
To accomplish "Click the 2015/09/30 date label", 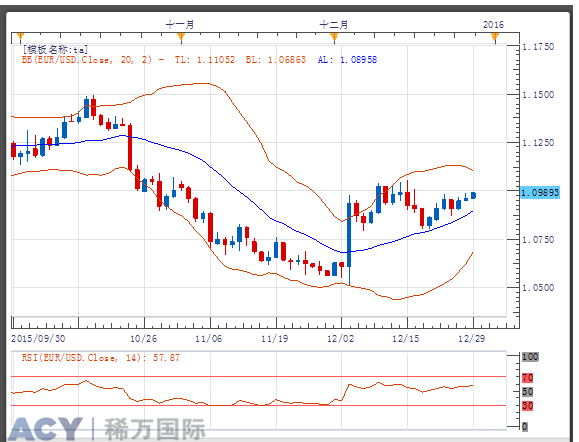I will 38,339.
